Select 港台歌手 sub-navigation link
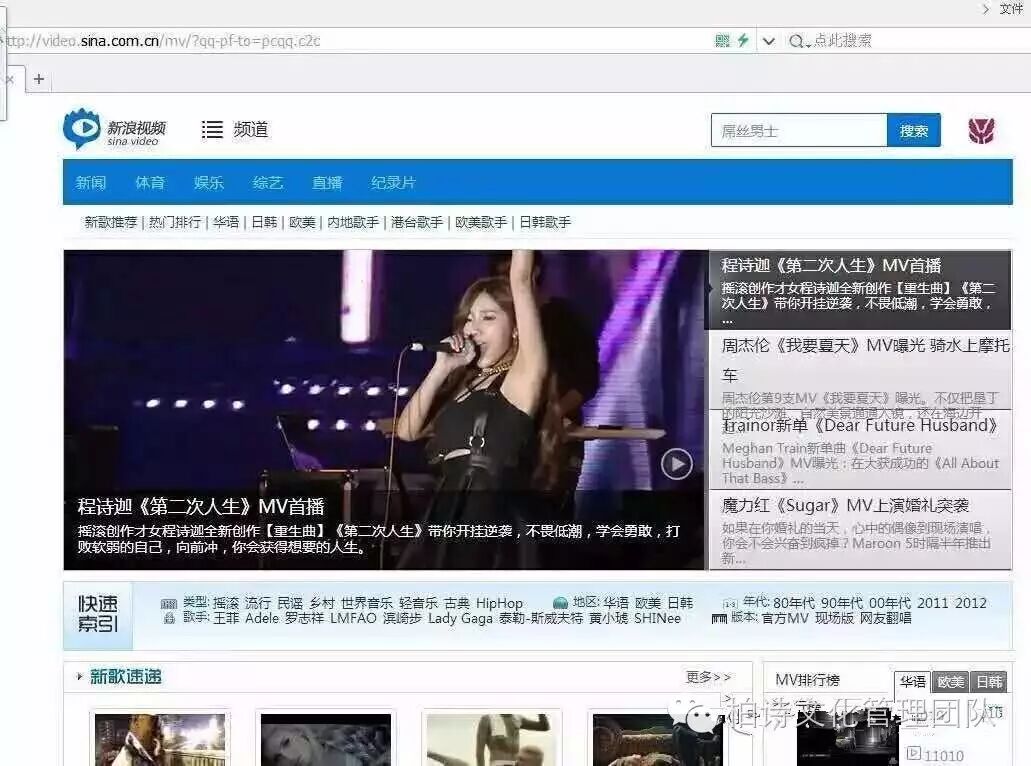The width and height of the screenshot is (1031, 766). (417, 222)
